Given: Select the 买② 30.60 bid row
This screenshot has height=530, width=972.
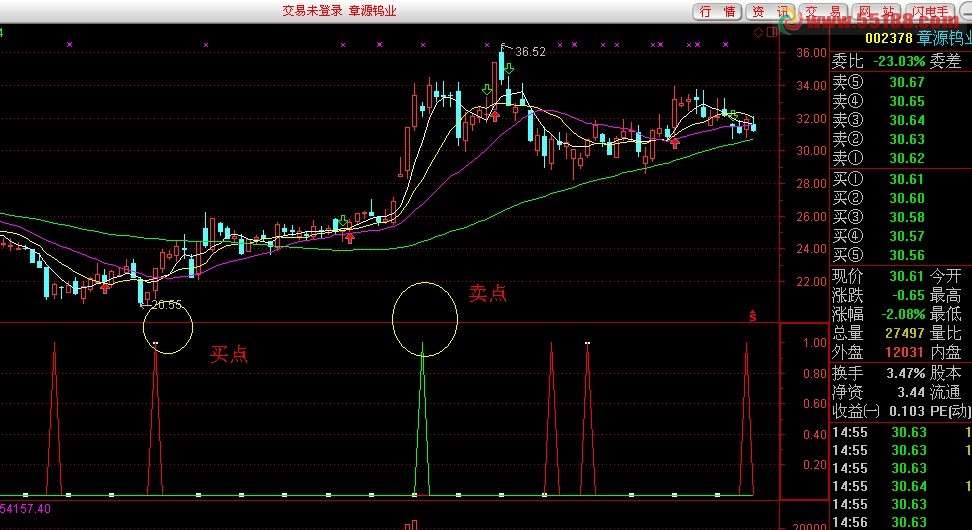Looking at the screenshot, I should 901,198.
